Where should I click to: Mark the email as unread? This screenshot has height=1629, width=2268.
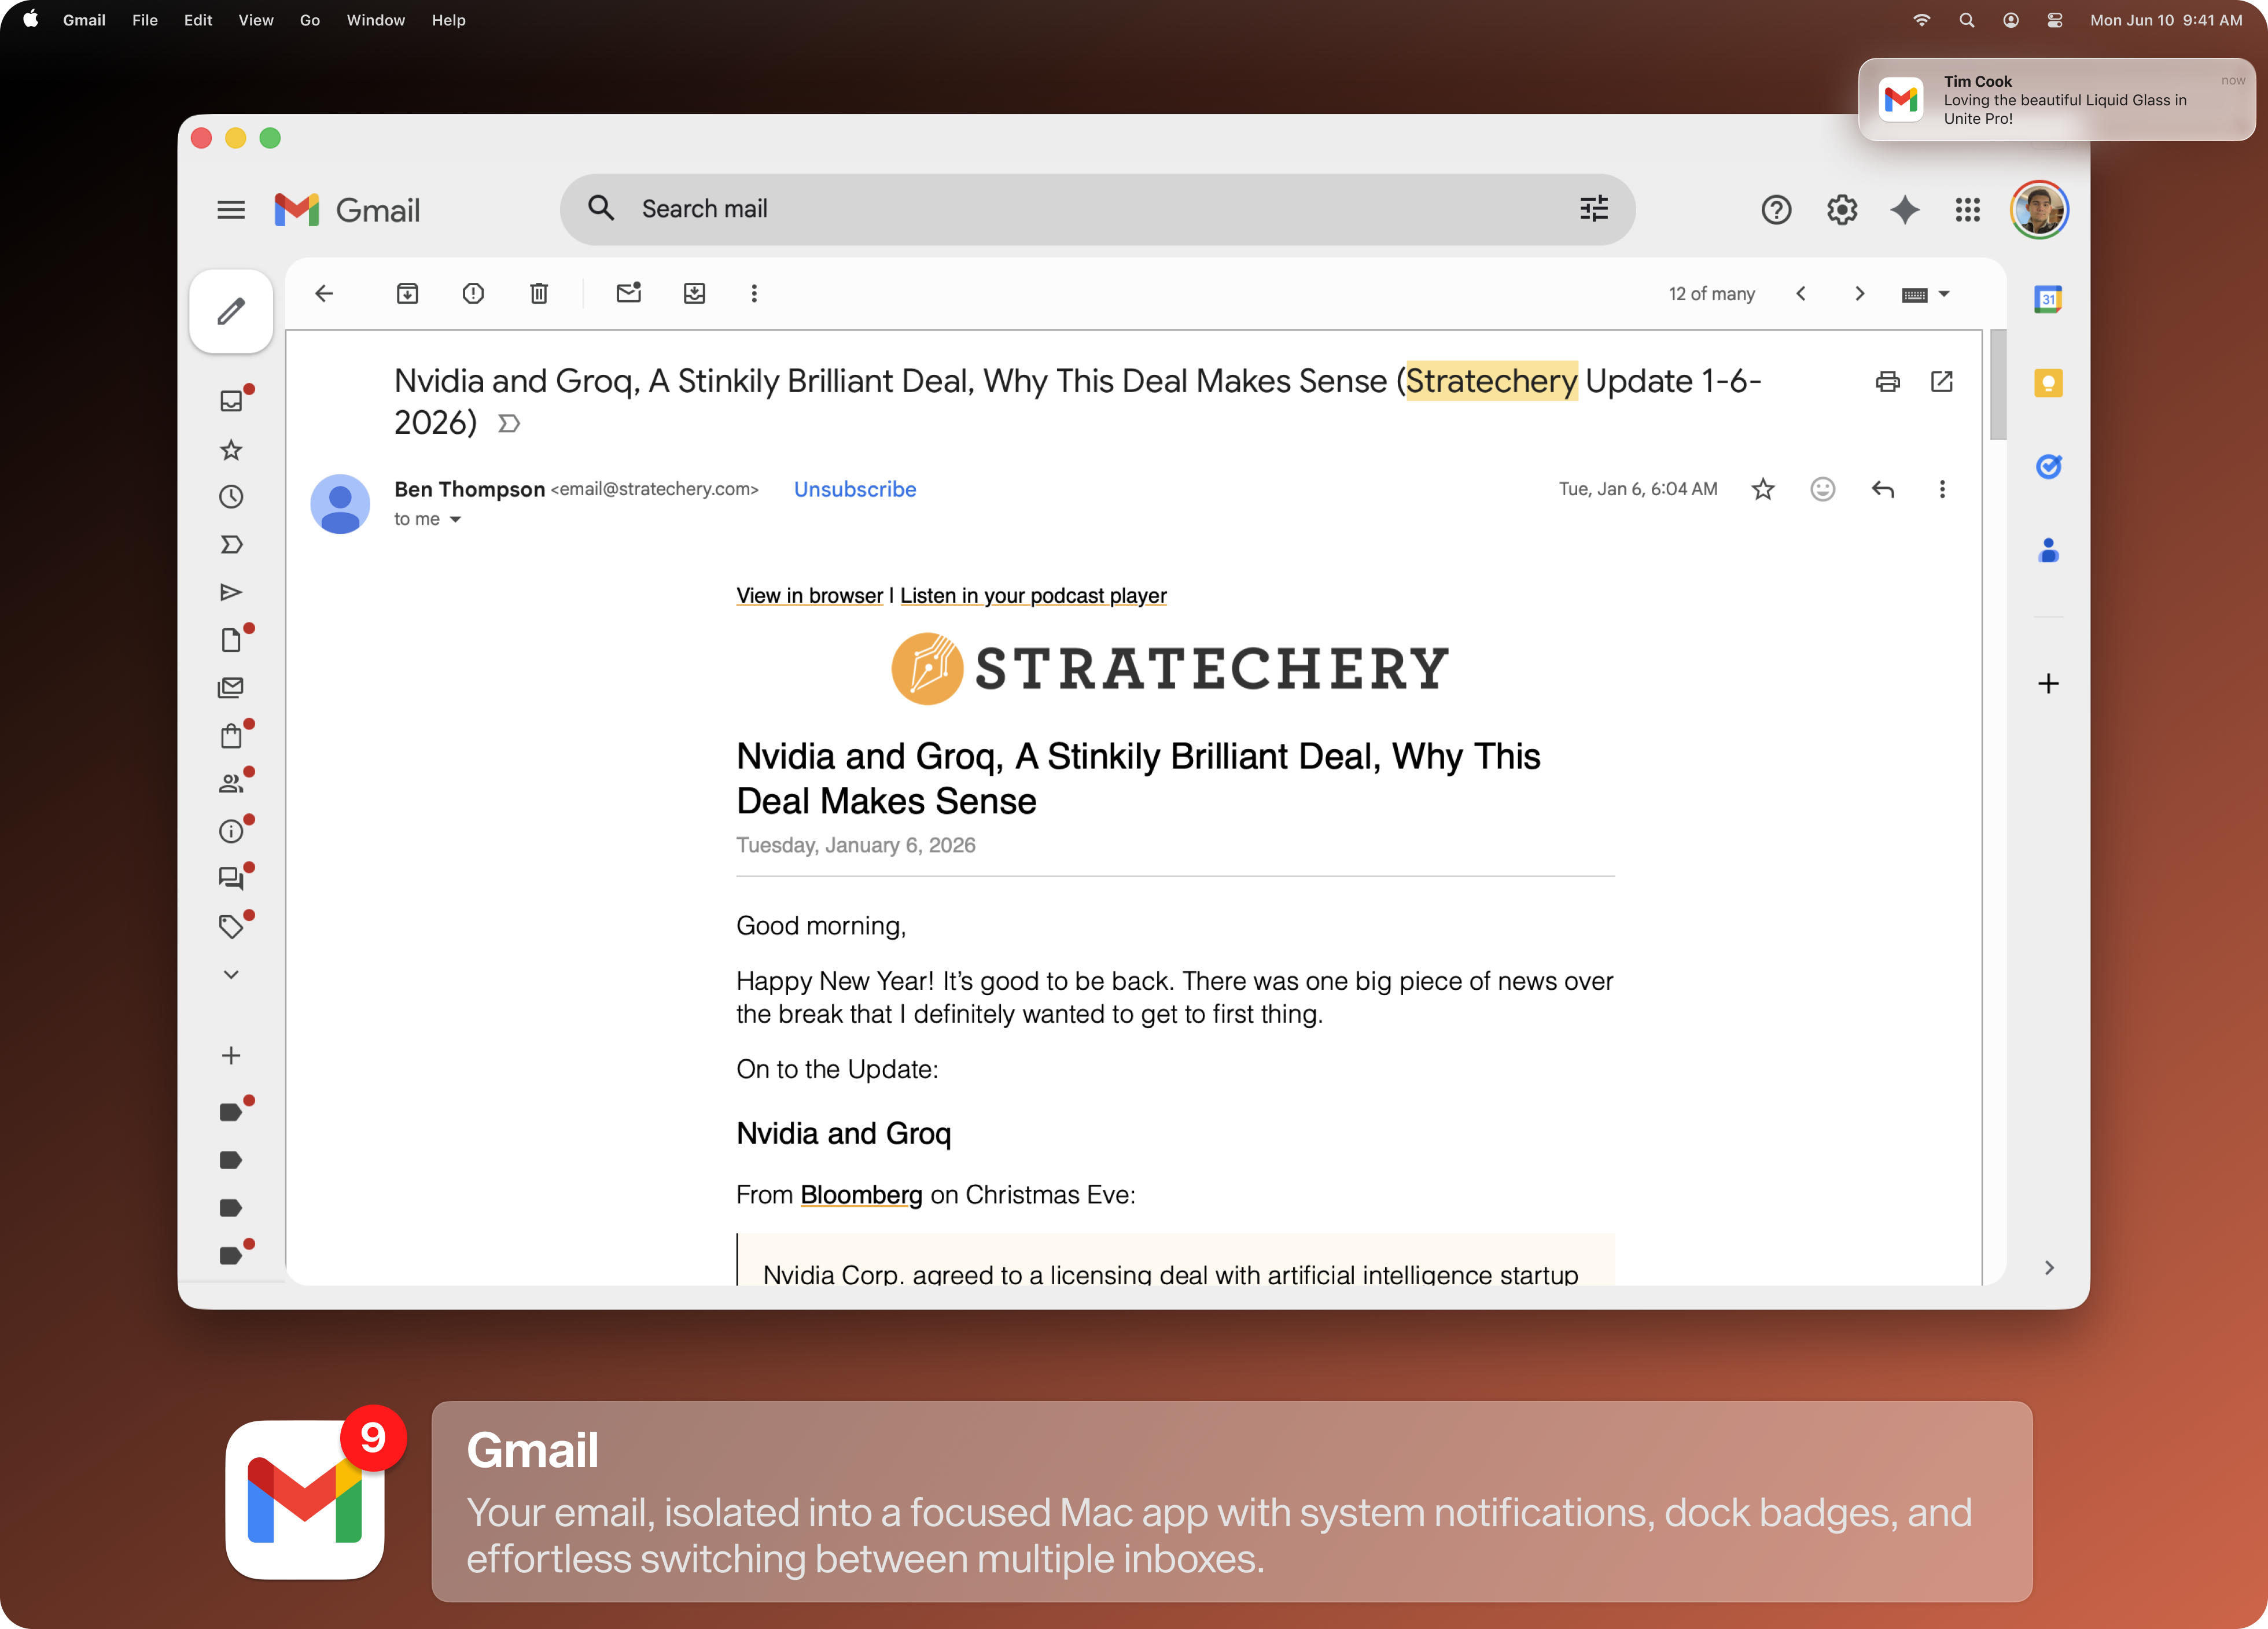point(628,293)
